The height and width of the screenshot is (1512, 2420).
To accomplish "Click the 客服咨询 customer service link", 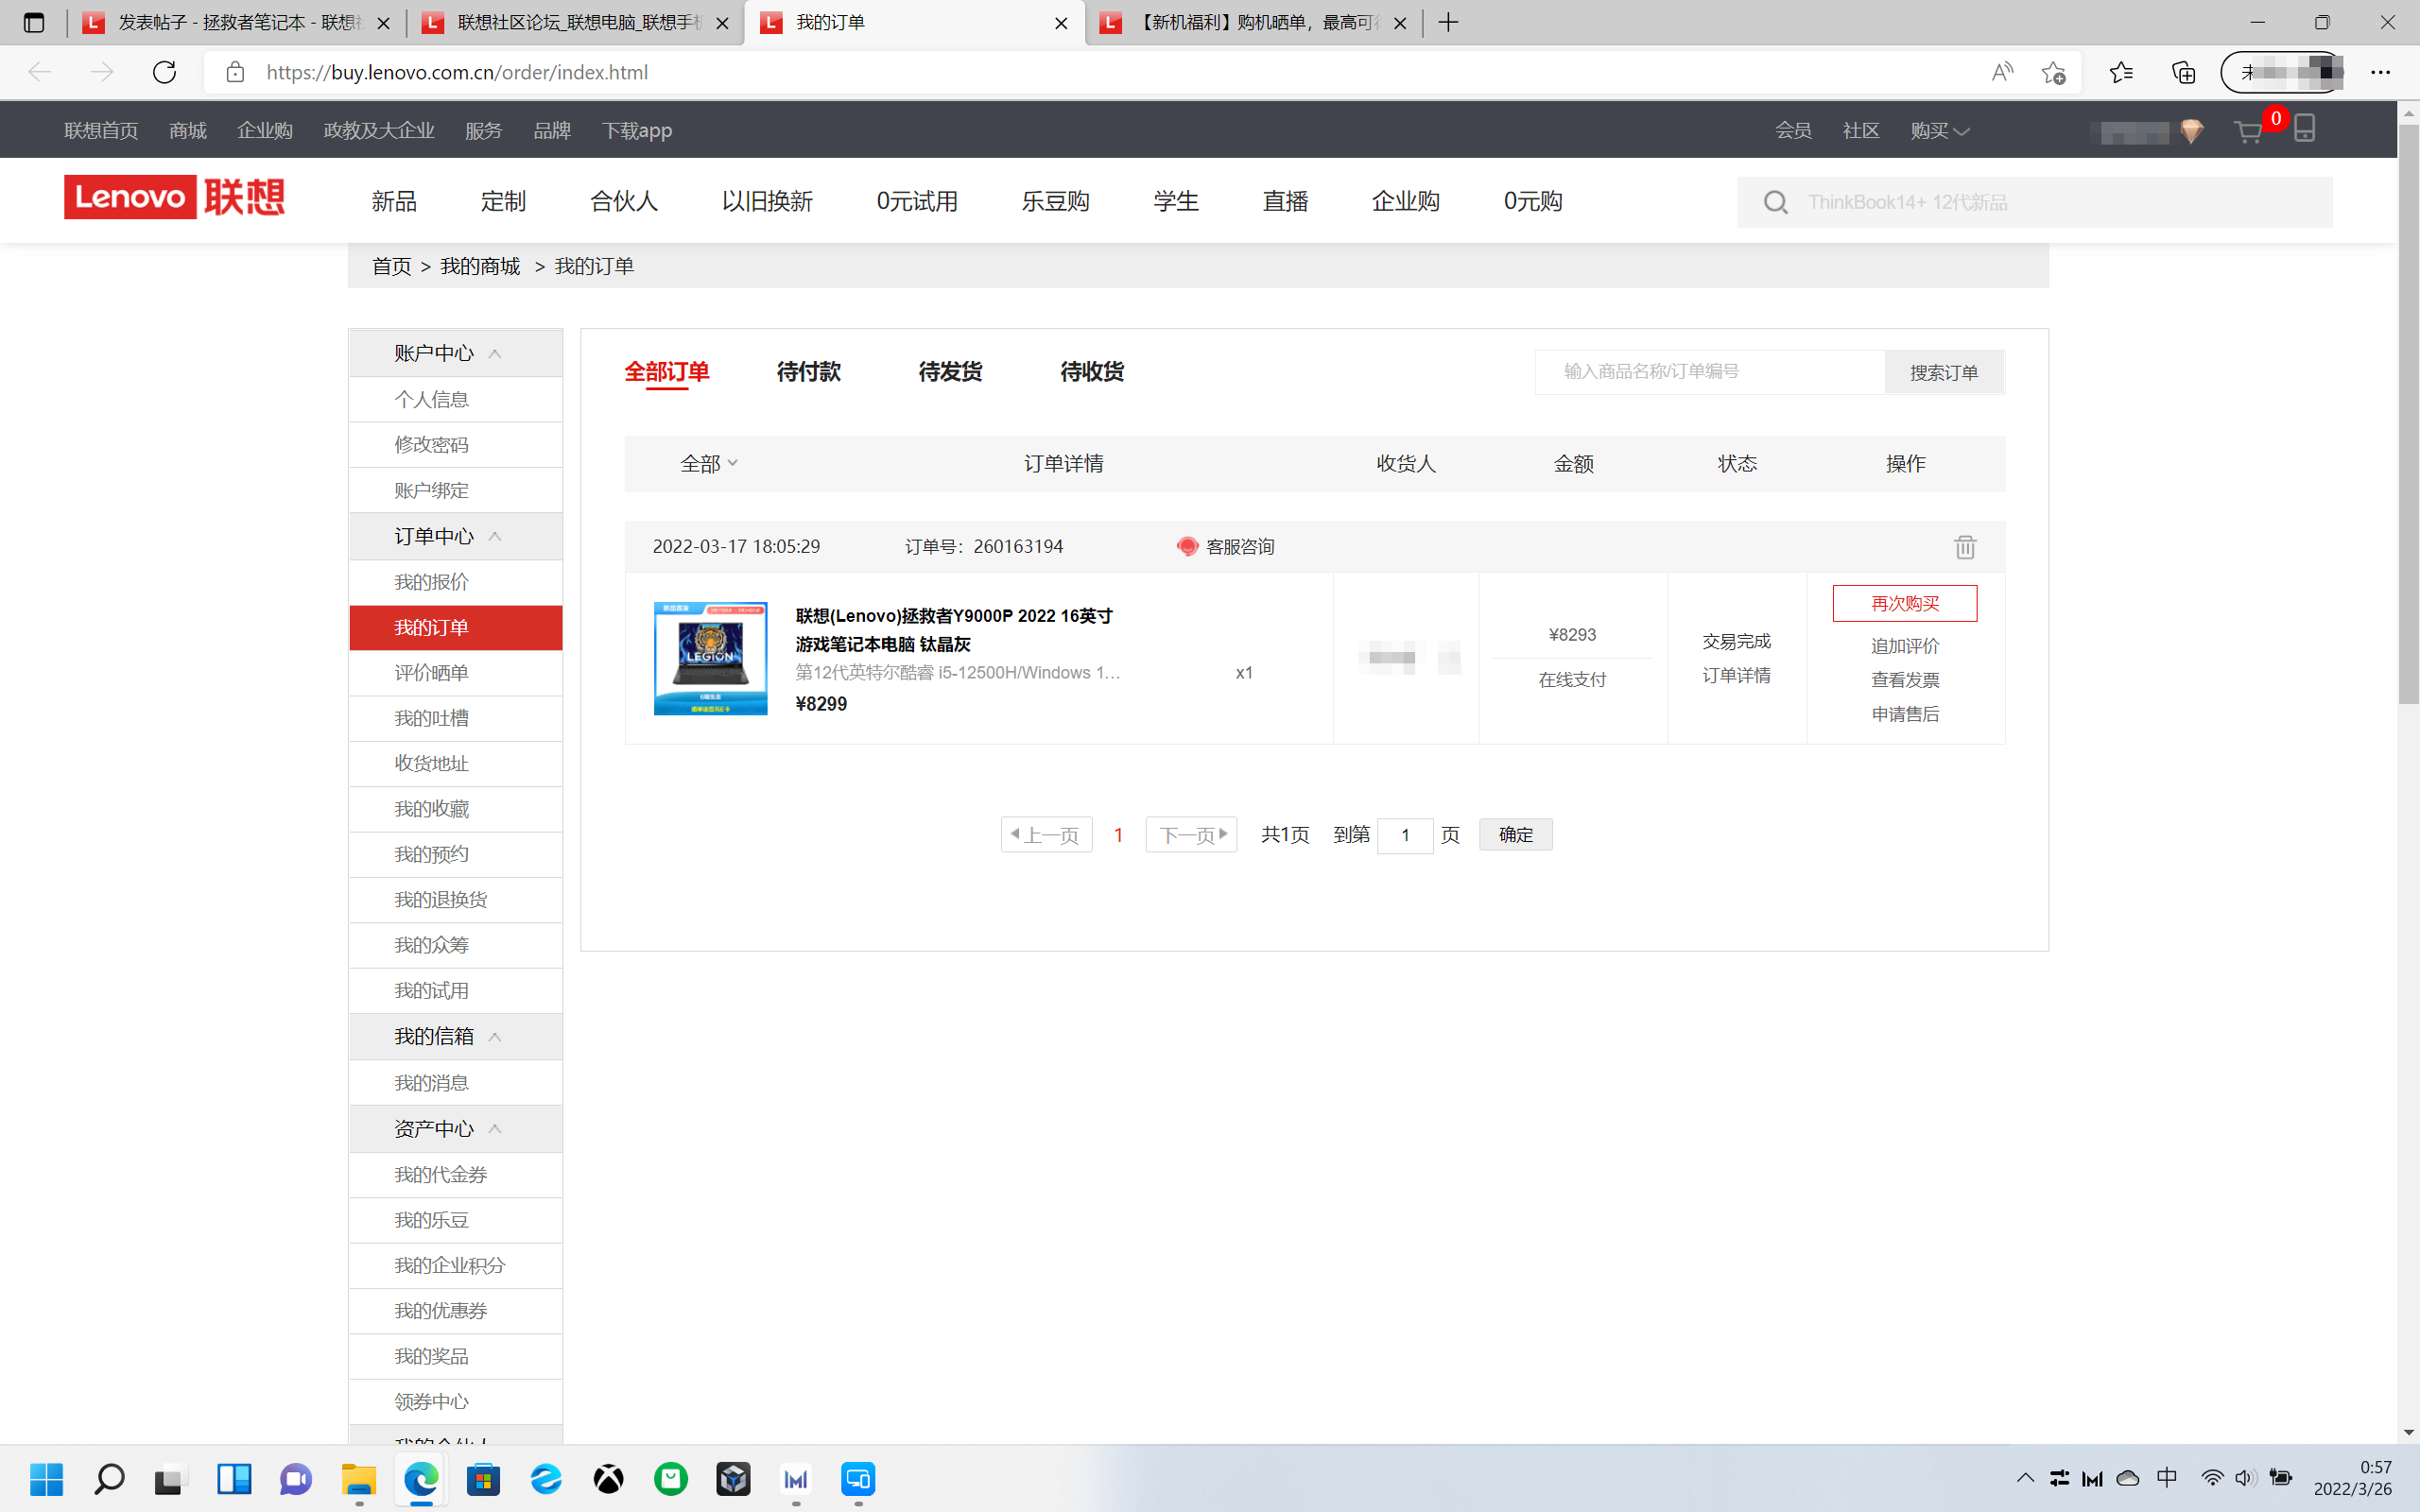I will [1226, 547].
